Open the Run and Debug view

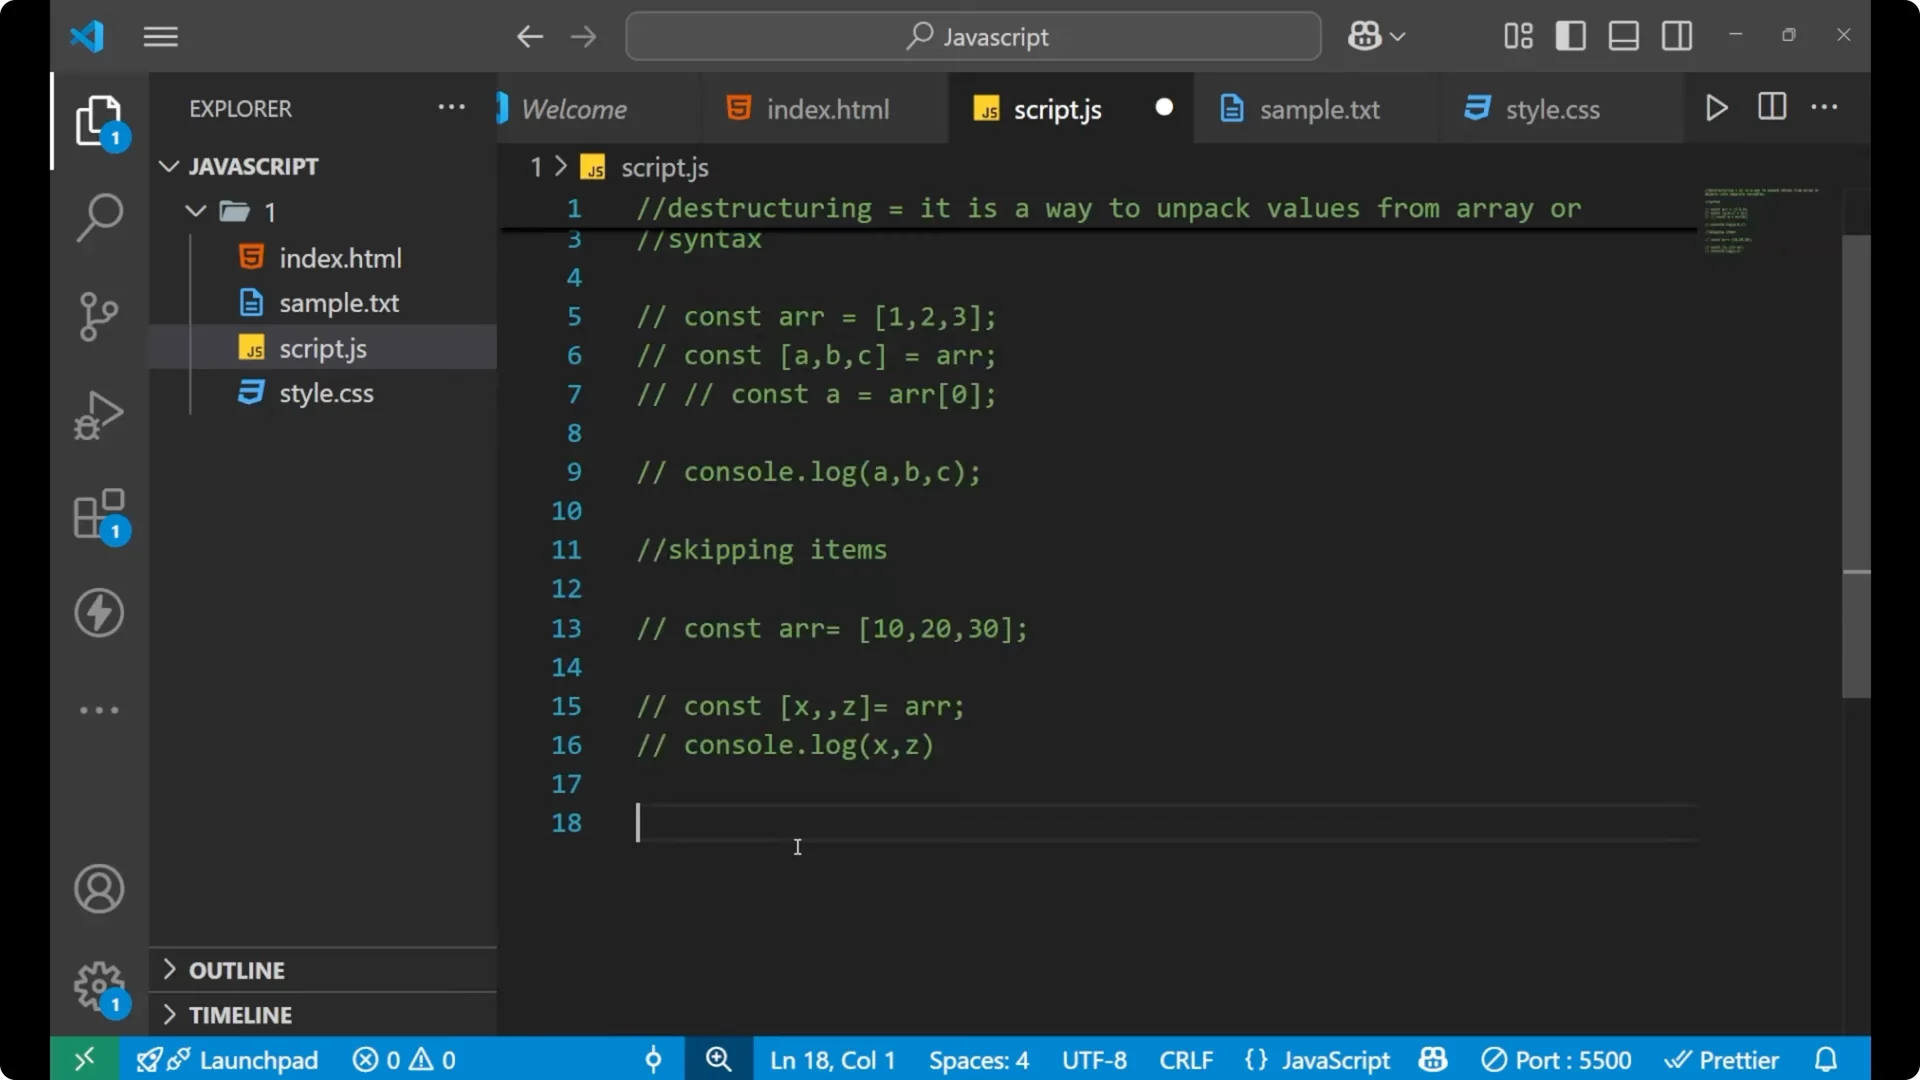[98, 414]
